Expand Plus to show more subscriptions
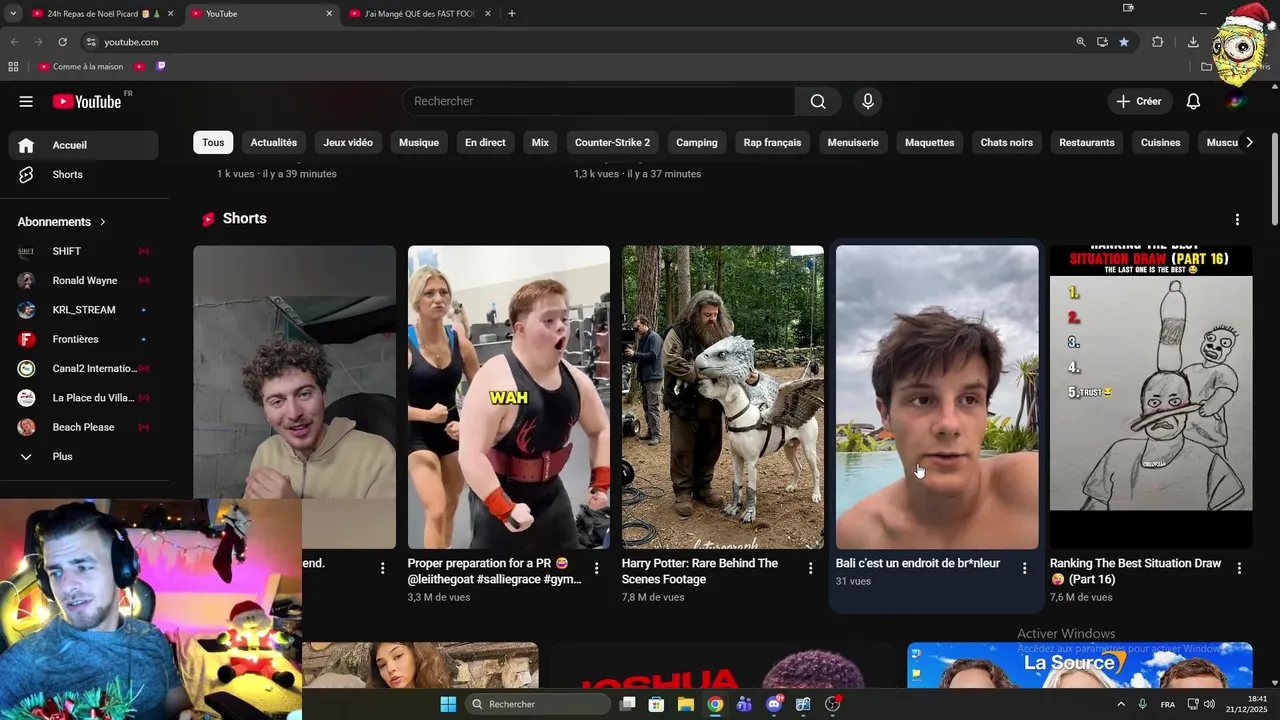This screenshot has height=720, width=1280. click(x=84, y=456)
